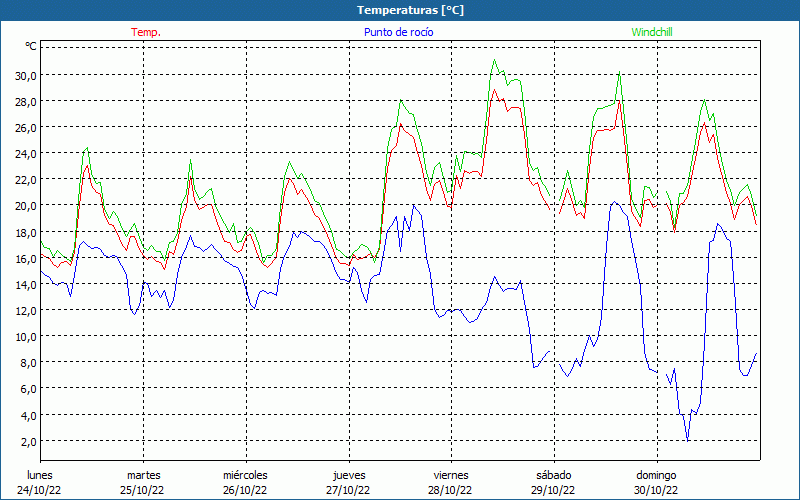The image size is (800, 500).
Task: Click the 26/10/22 date label
Action: coord(245,490)
